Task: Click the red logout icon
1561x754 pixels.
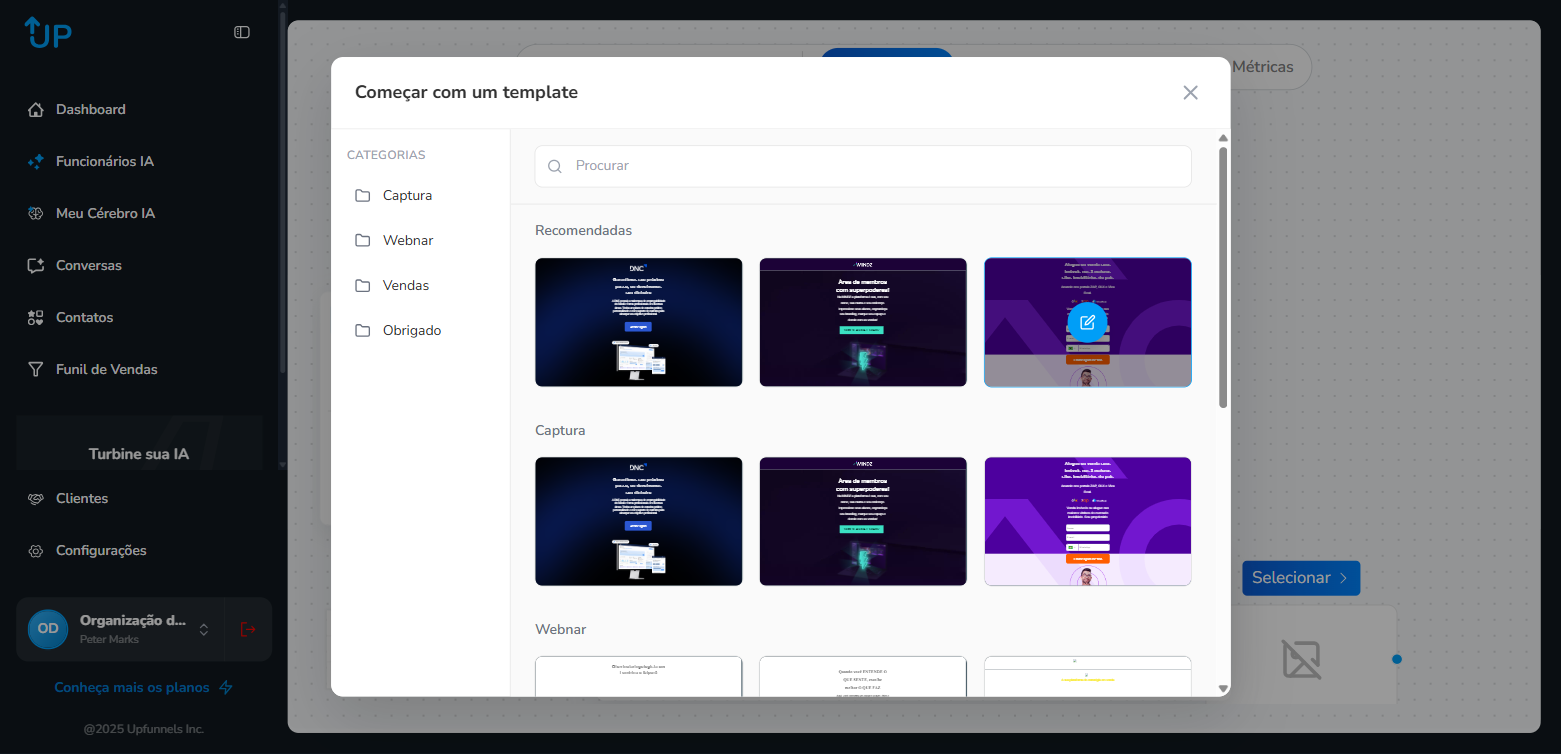Action: (x=248, y=629)
